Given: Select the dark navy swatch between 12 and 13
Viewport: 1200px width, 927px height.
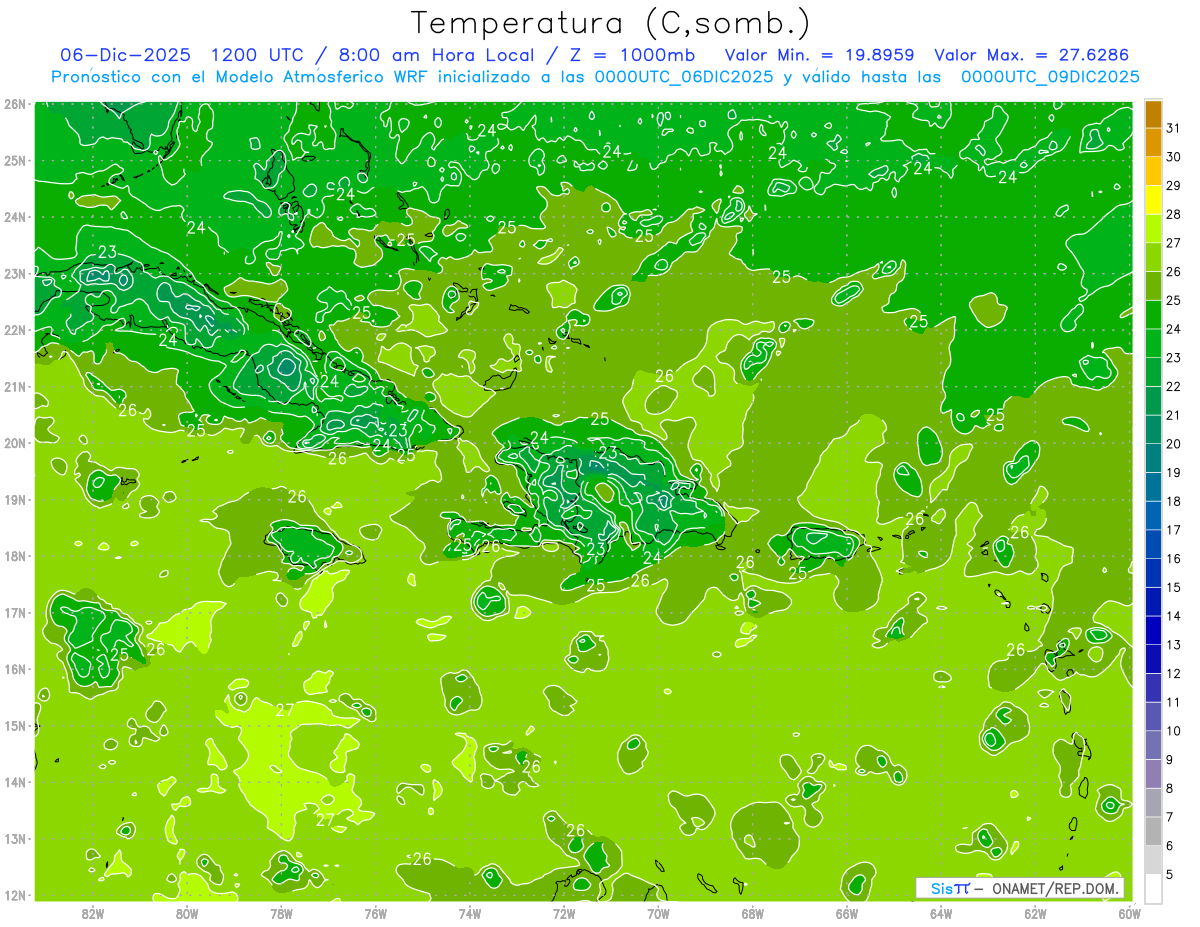Looking at the screenshot, I should [x=1153, y=659].
